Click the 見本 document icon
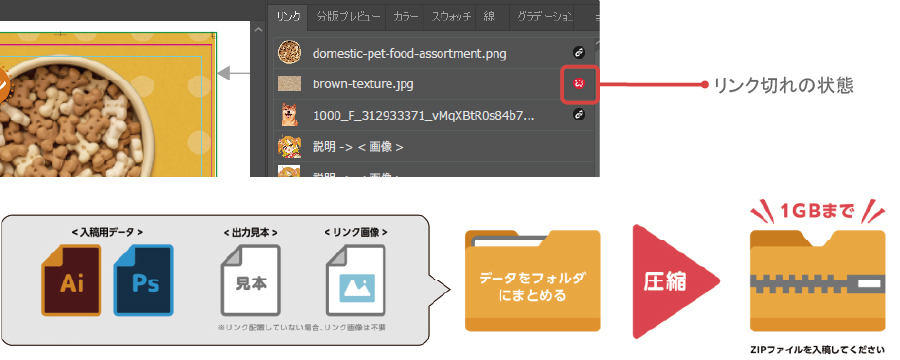The width and height of the screenshot is (900, 360). [x=251, y=280]
